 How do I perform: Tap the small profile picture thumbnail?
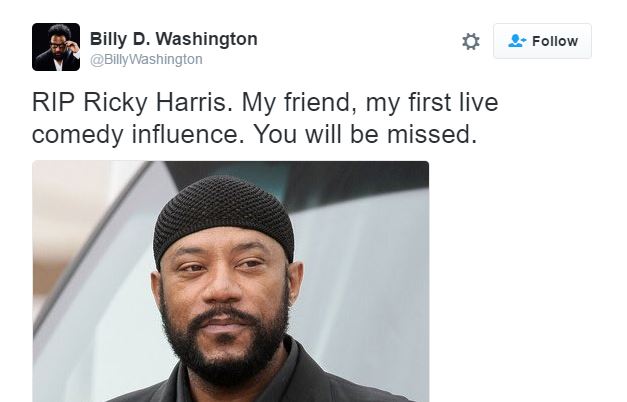click(56, 47)
